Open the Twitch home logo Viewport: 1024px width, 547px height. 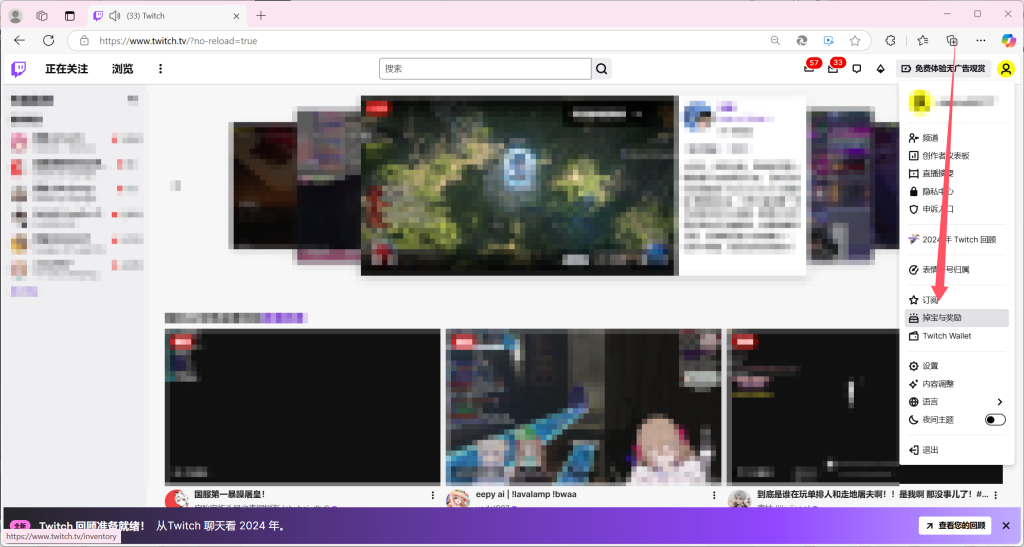click(x=19, y=69)
